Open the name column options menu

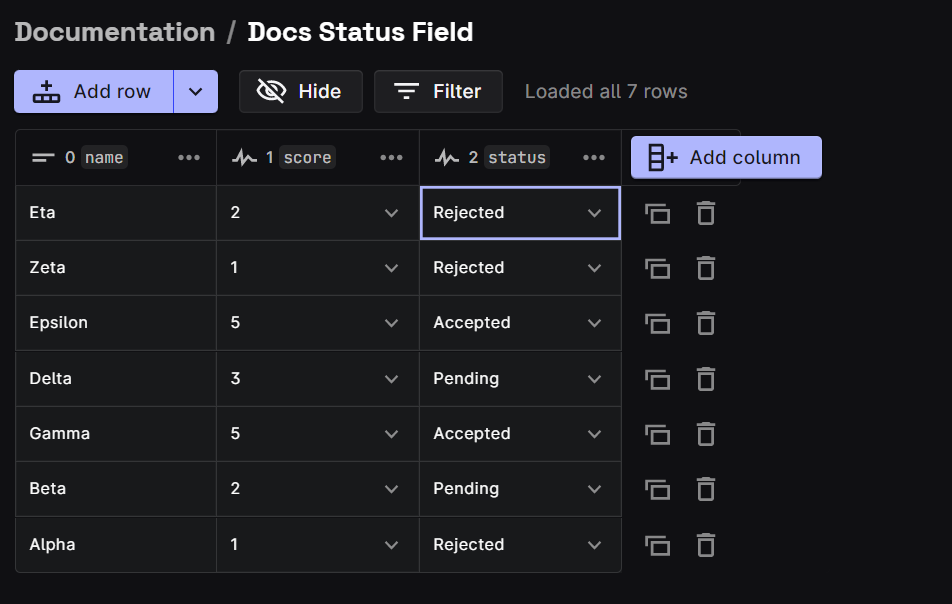189,157
